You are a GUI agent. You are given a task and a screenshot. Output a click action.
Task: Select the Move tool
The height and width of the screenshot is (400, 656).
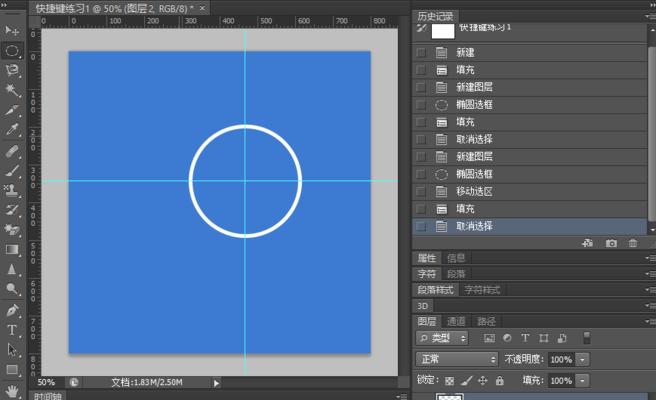click(12, 31)
